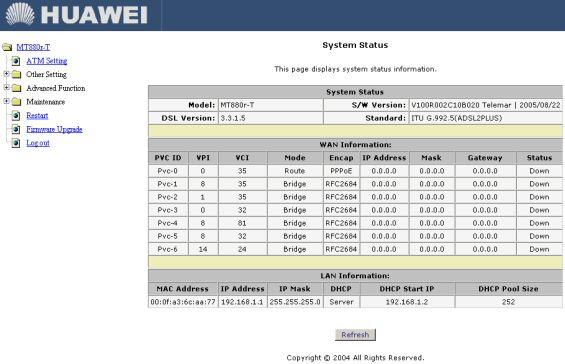Click the folder icon beside Maintenance
Image resolution: width=565 pixels, height=364 pixels.
pyautogui.click(x=17, y=102)
